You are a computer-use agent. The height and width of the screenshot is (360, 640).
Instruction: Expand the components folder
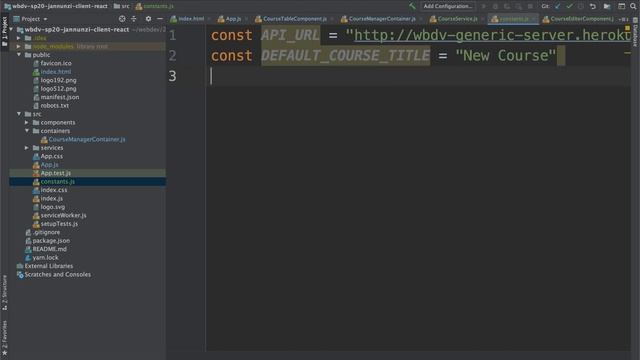click(x=27, y=122)
